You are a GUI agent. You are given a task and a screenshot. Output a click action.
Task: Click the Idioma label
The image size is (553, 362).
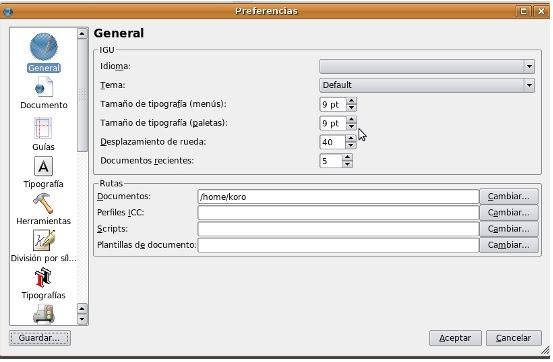click(x=115, y=66)
